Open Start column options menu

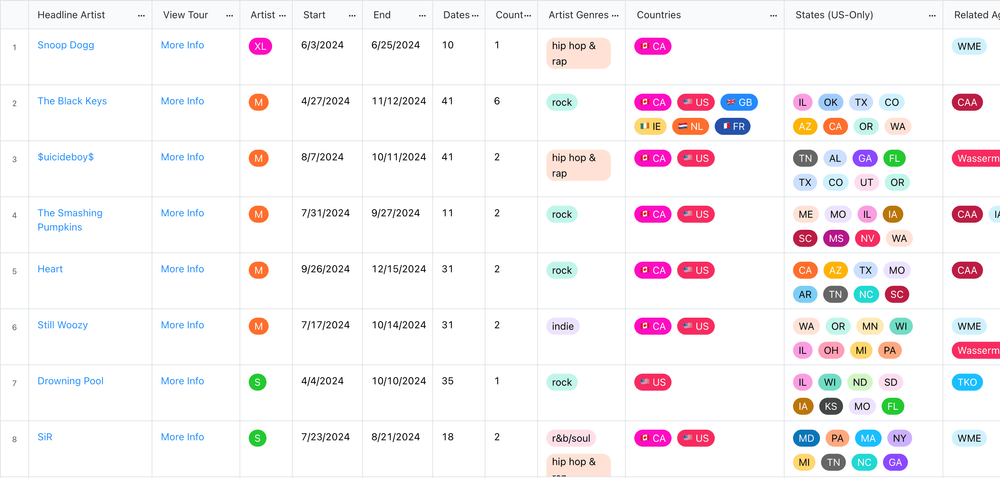351,15
